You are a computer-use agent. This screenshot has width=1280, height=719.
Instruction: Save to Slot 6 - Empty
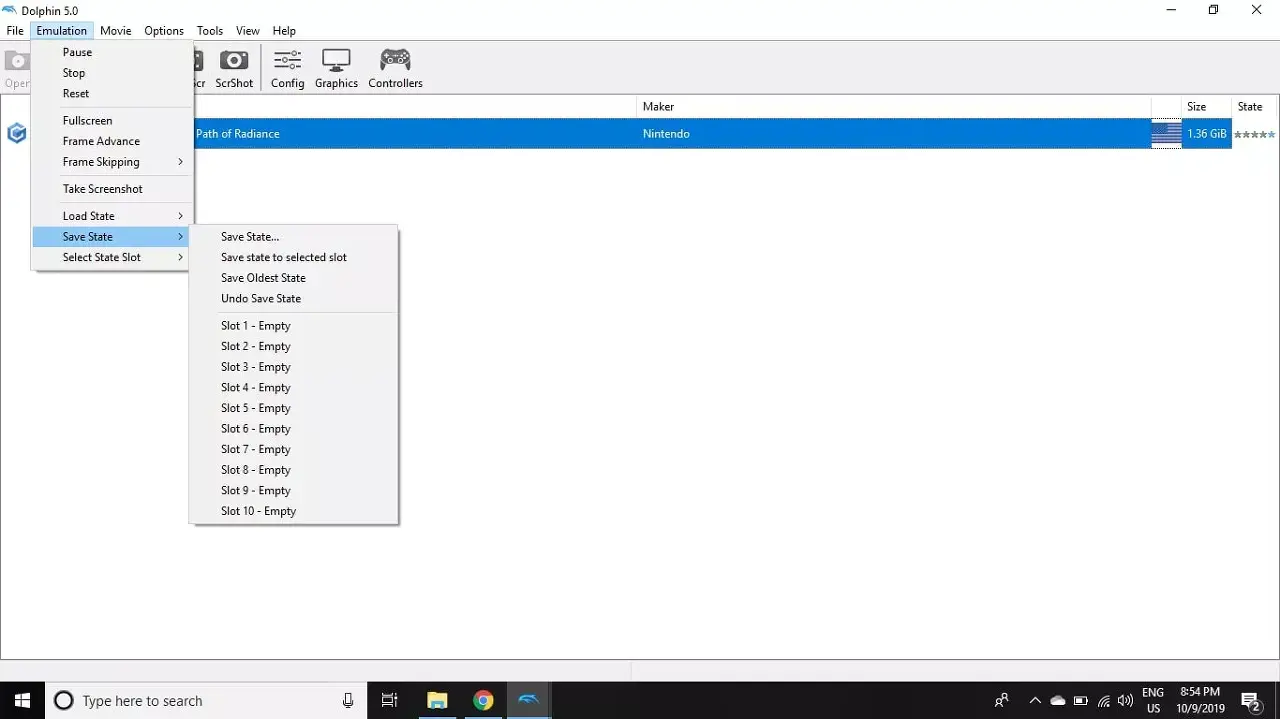coord(294,428)
